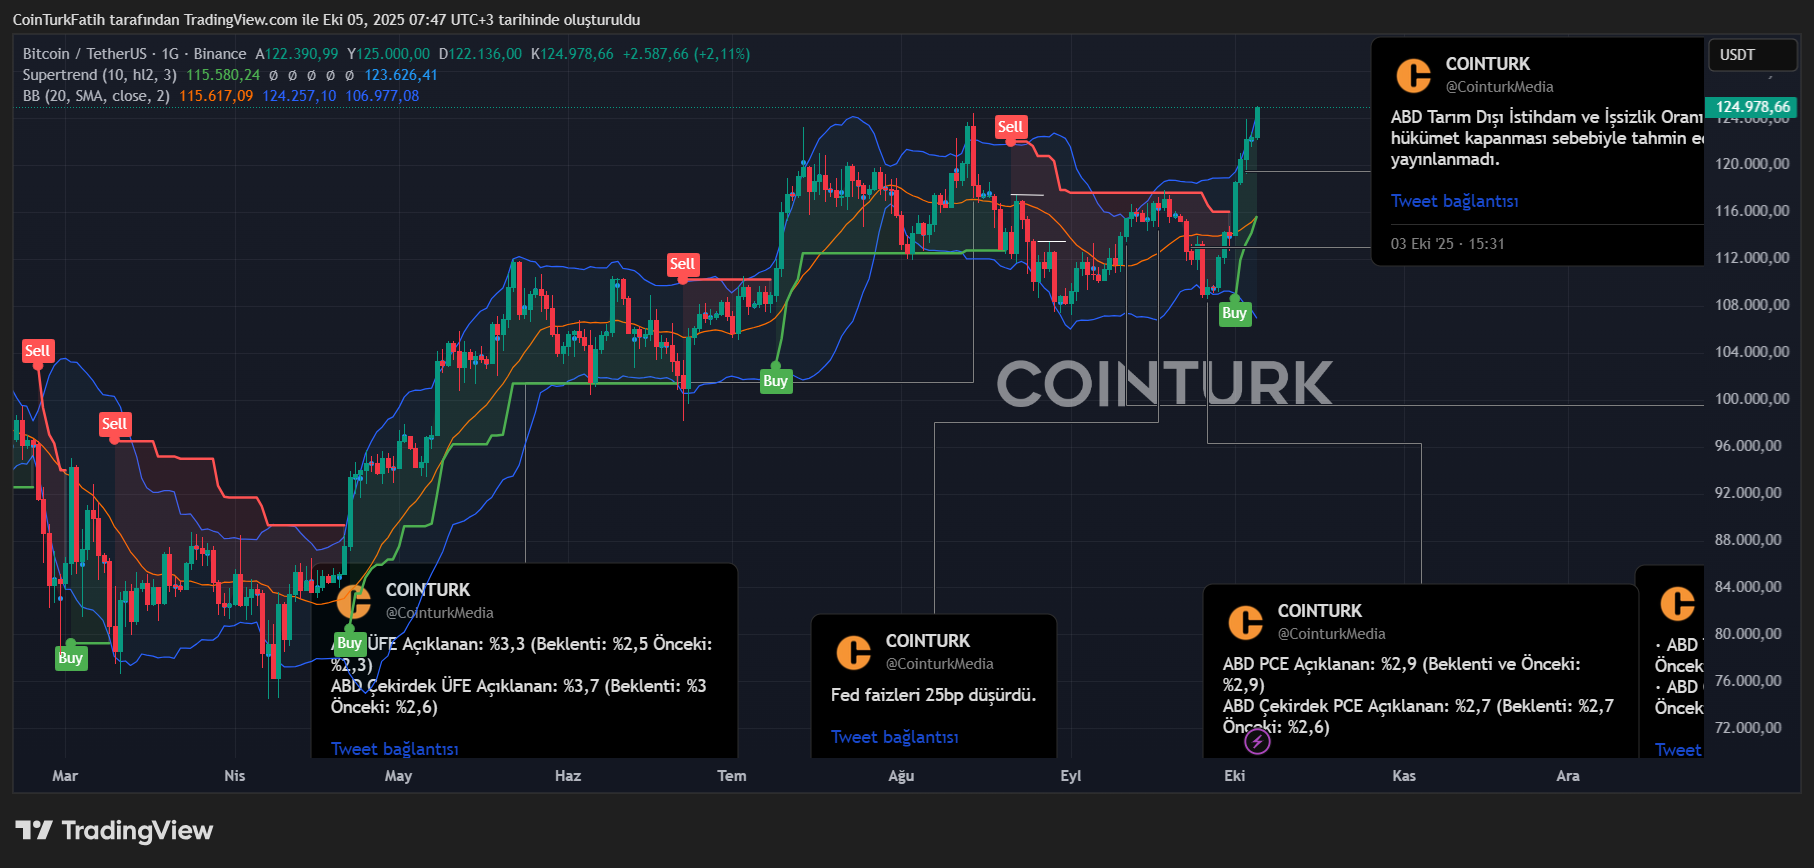Click the 'Eki' label on the time axis

[1235, 776]
